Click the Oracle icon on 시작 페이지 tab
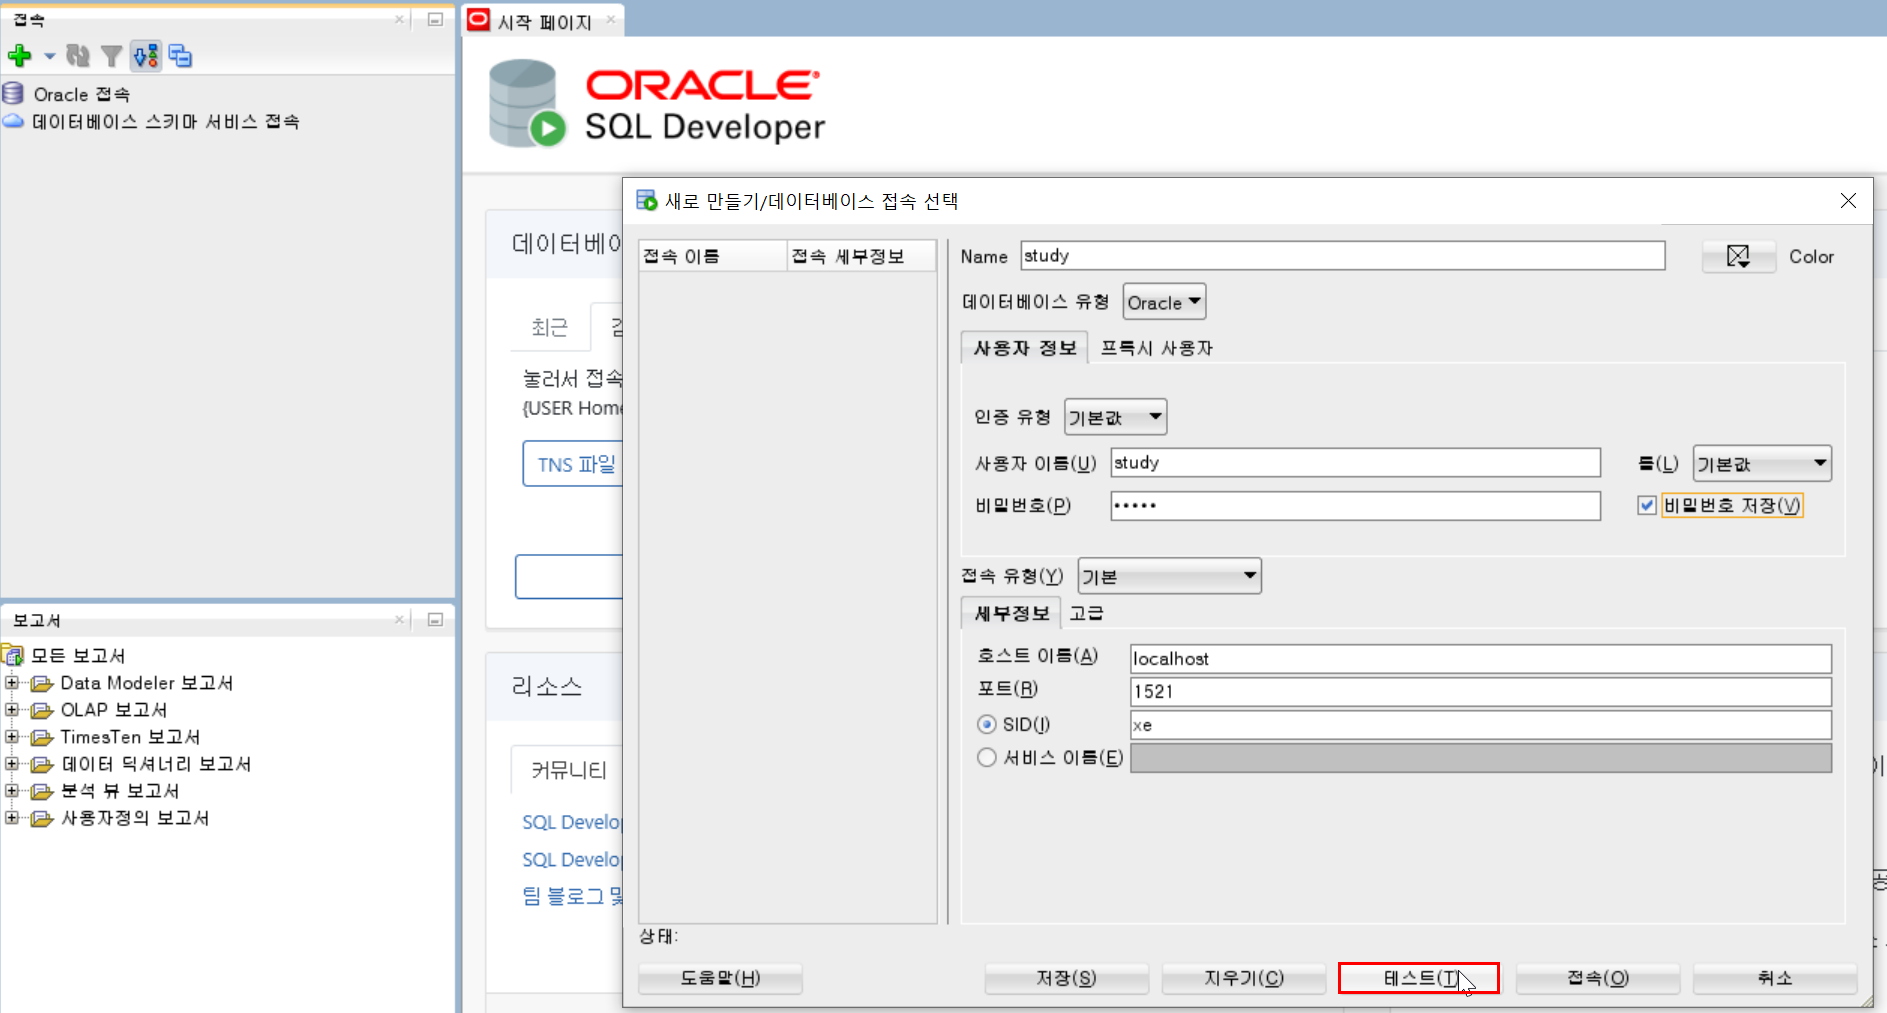Screen dimensions: 1887x1013 [479, 20]
